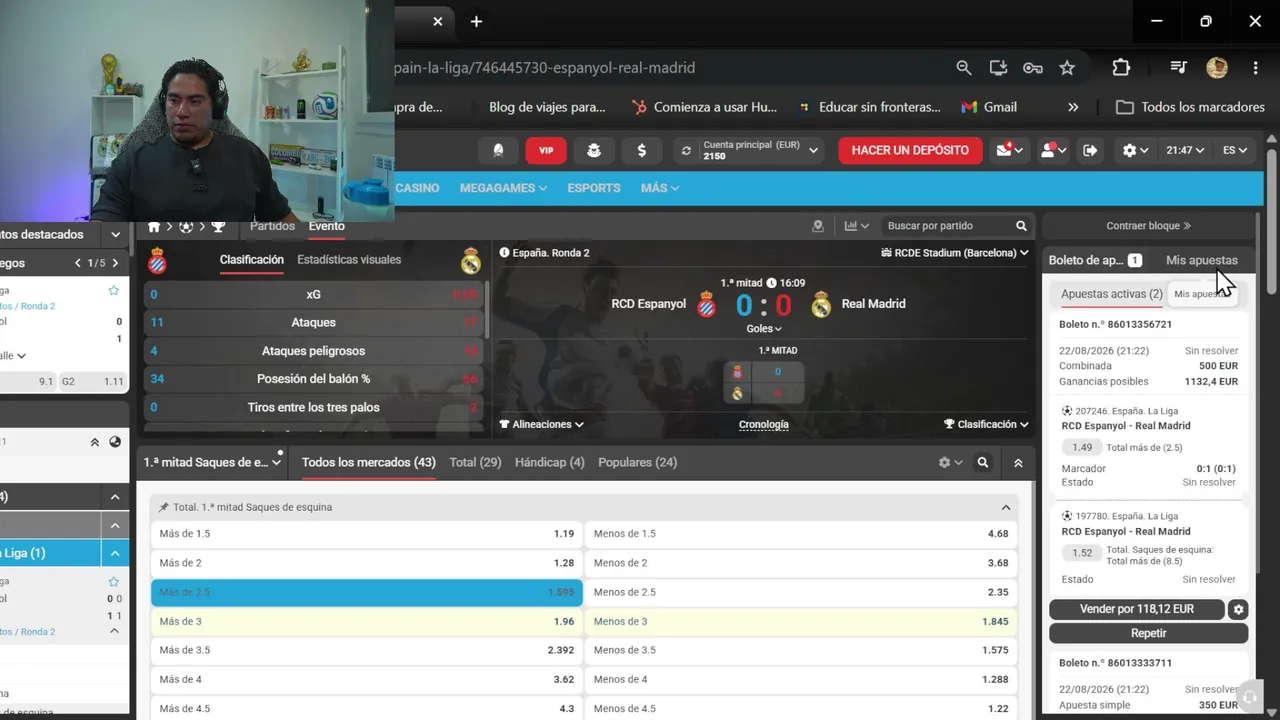This screenshot has width=1280, height=720.
Task: Open the Hándicap (4) tab
Action: 550,462
